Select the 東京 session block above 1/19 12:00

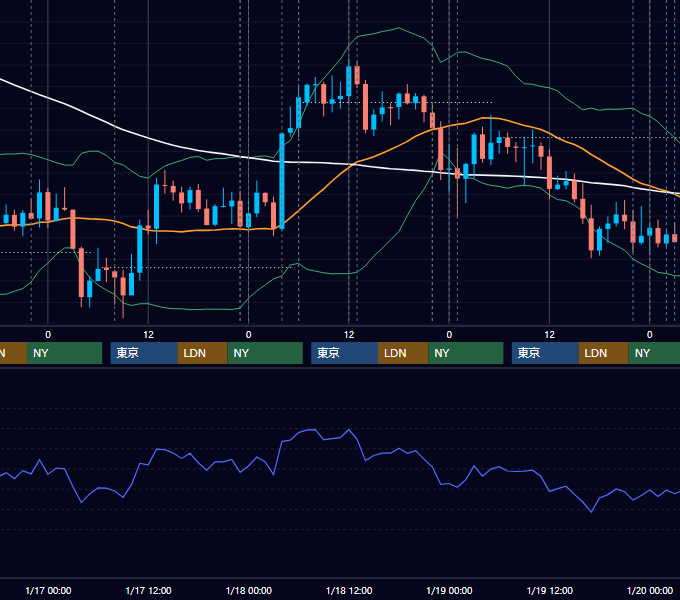pyautogui.click(x=545, y=353)
